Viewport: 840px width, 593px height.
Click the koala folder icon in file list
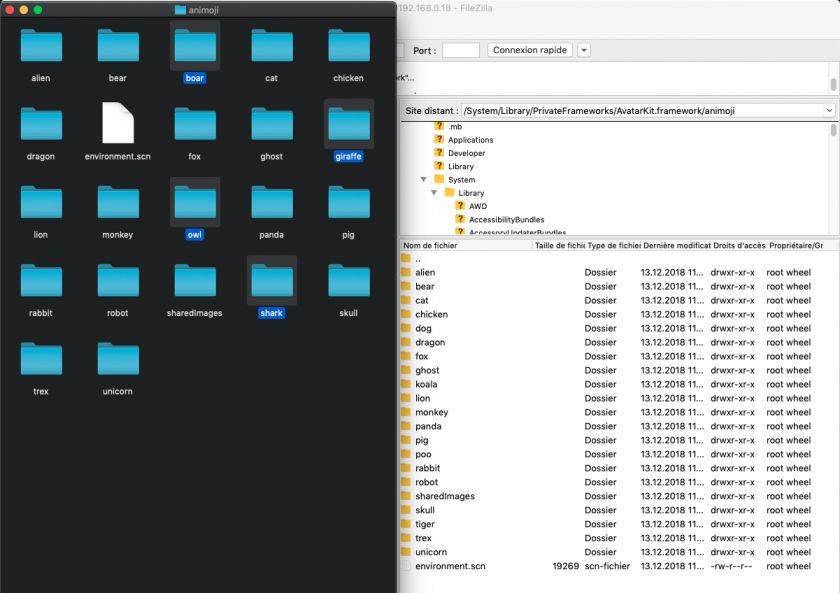pos(406,384)
